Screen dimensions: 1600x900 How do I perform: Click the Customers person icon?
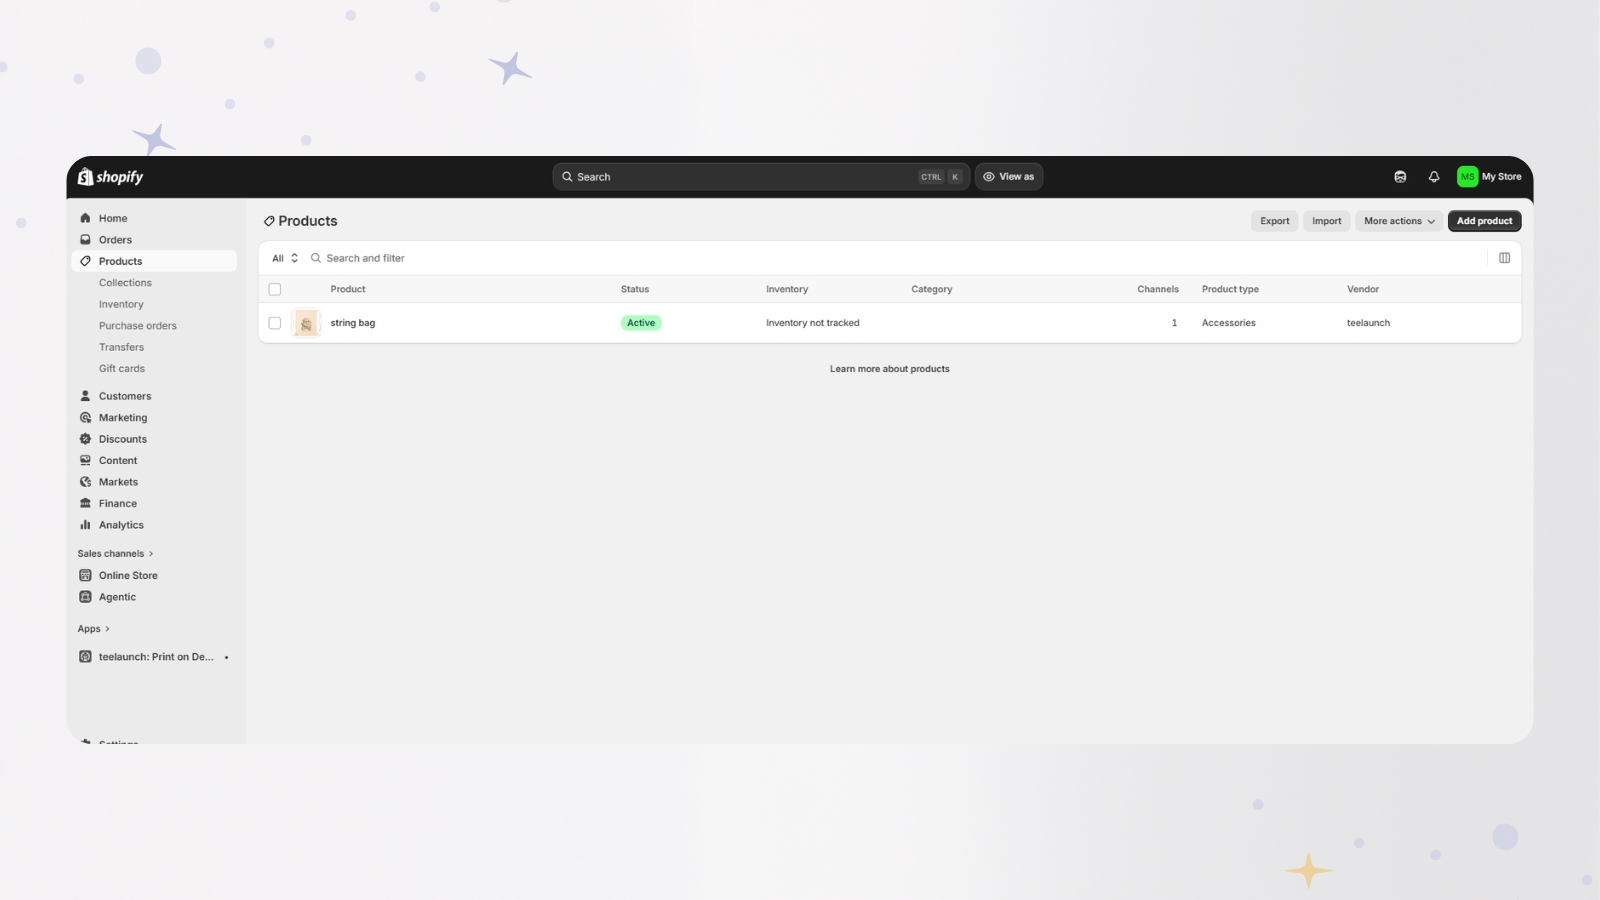coord(85,396)
